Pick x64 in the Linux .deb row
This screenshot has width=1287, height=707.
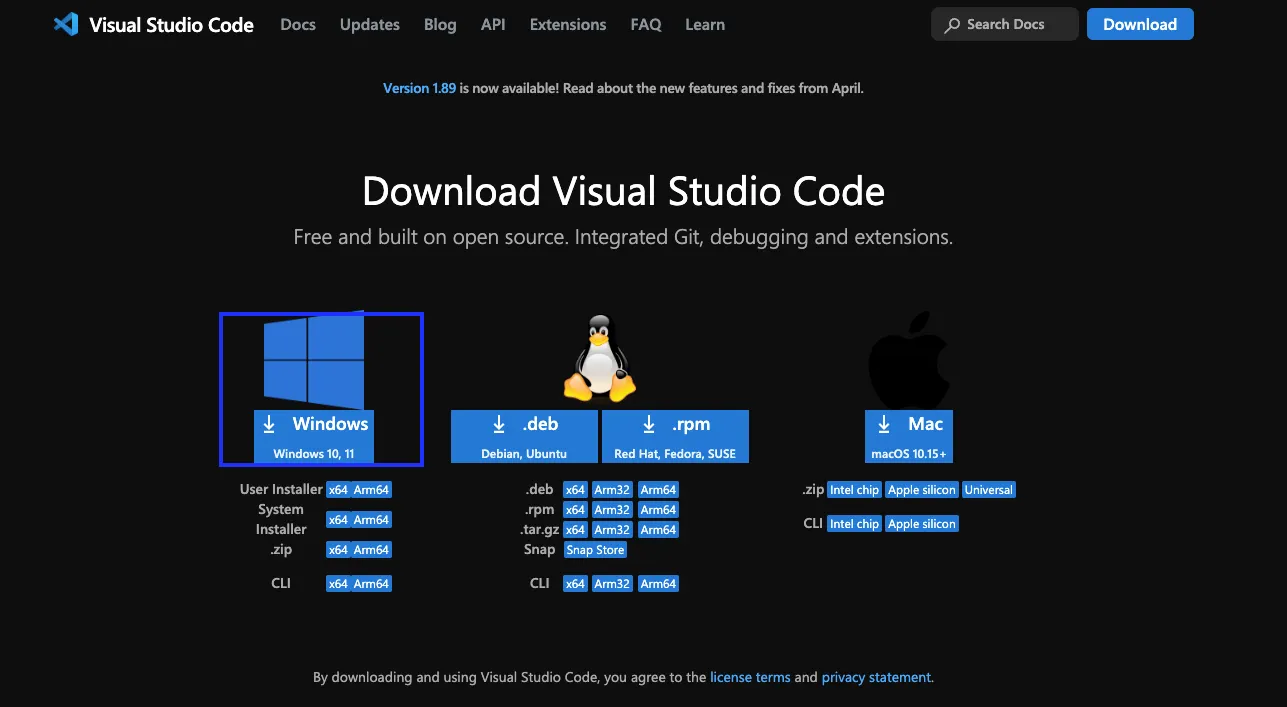click(575, 490)
